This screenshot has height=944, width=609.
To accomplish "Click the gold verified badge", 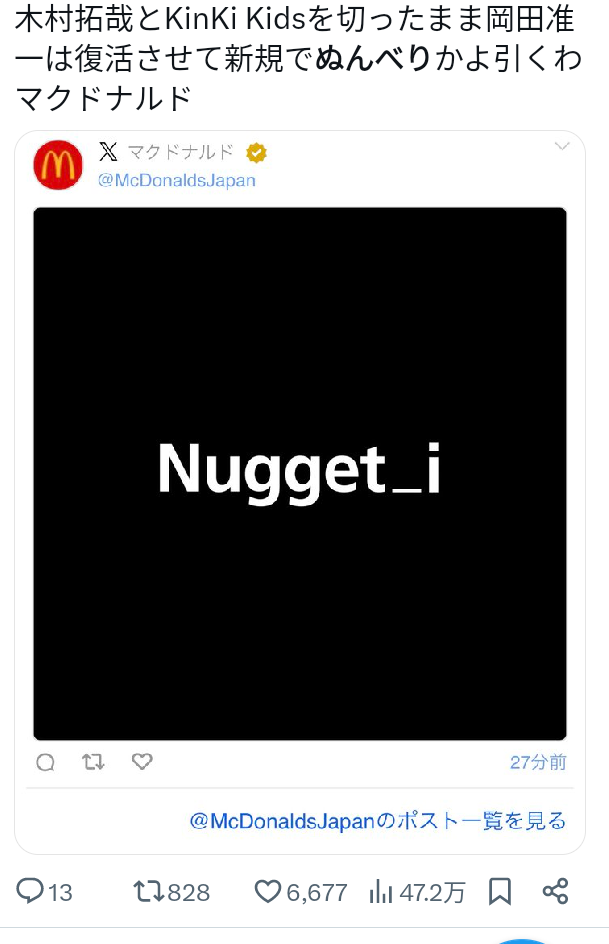I will 256,153.
